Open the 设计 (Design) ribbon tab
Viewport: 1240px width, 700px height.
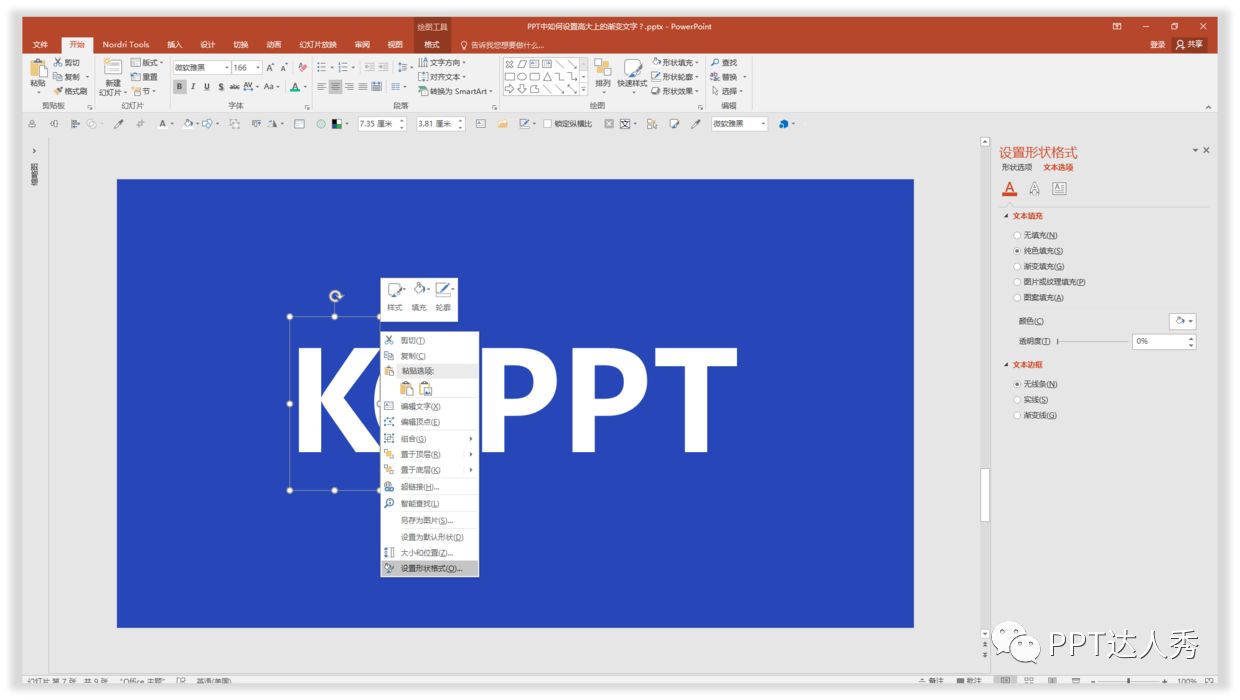(207, 45)
